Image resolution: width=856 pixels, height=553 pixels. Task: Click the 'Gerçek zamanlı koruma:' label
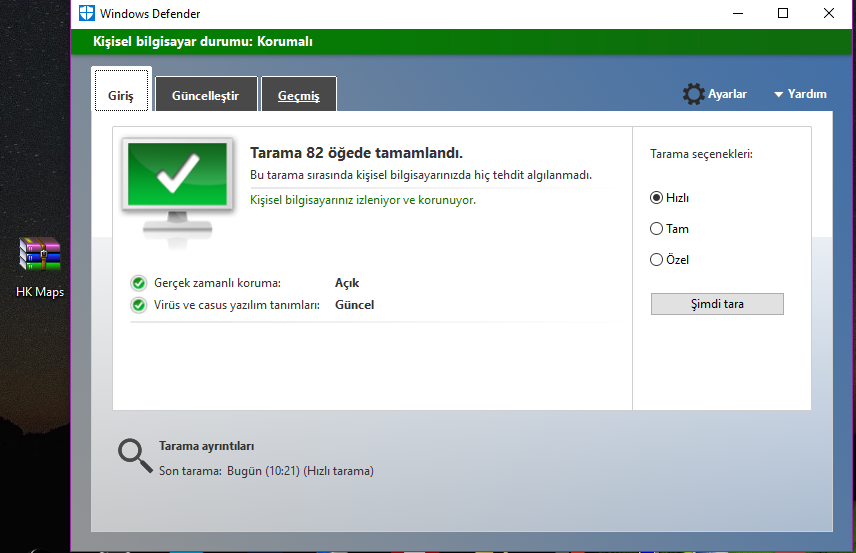pos(217,283)
